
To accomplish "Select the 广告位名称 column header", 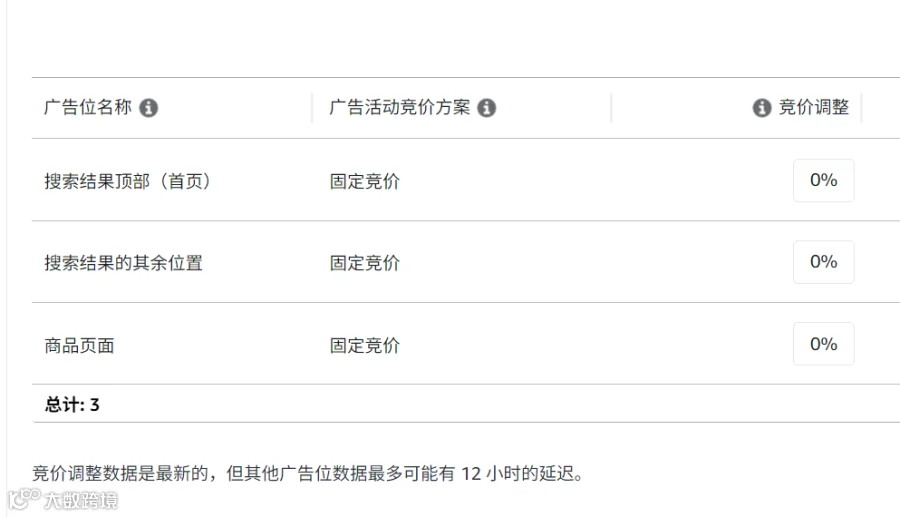I will pos(88,107).
